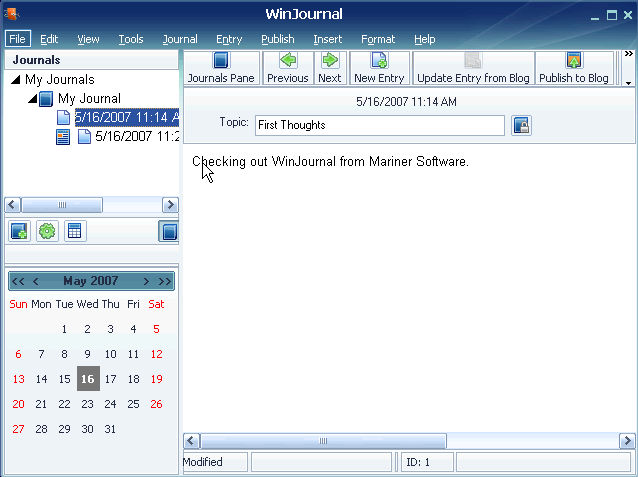Collapse the My Journal node
Image resolution: width=638 pixels, height=477 pixels.
tap(33, 98)
